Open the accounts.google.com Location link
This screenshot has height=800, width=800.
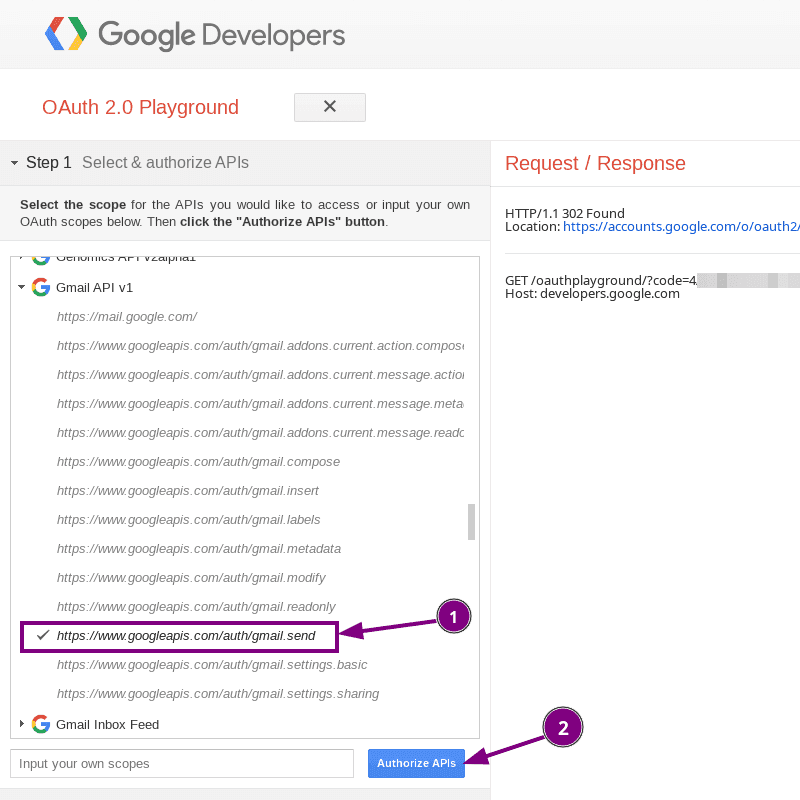(x=680, y=227)
